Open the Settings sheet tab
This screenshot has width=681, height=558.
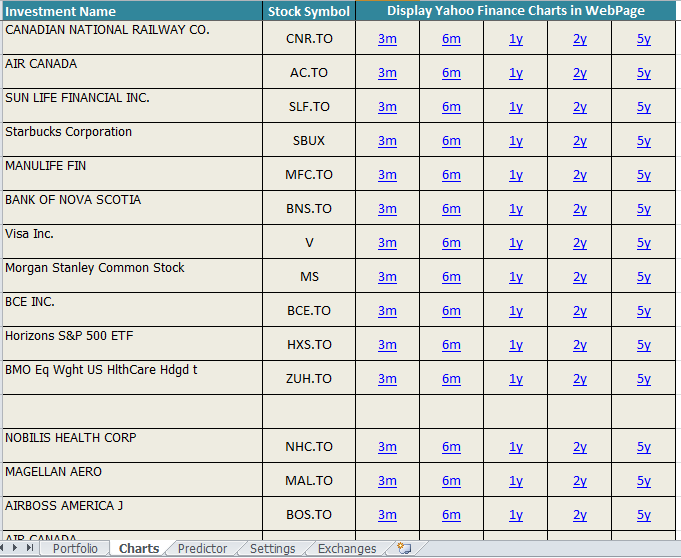tap(273, 548)
